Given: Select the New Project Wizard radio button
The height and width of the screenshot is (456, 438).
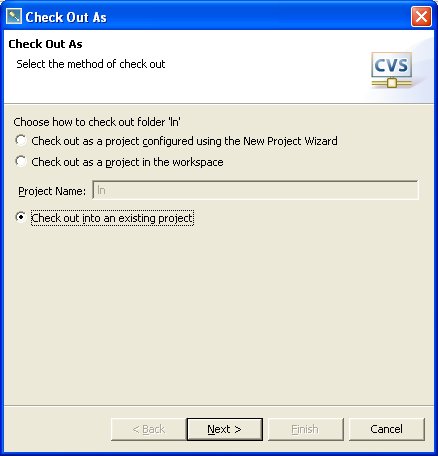Looking at the screenshot, I should pos(21,140).
